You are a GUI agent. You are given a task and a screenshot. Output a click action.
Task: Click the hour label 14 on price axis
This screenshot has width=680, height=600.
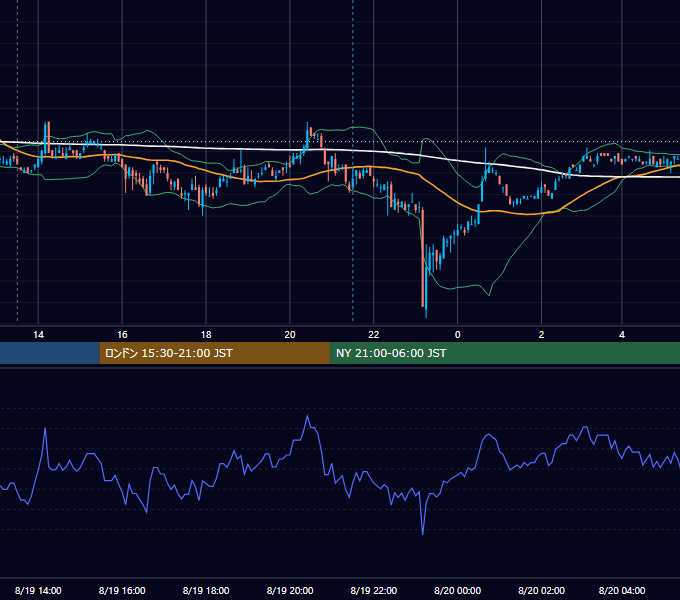click(38, 335)
